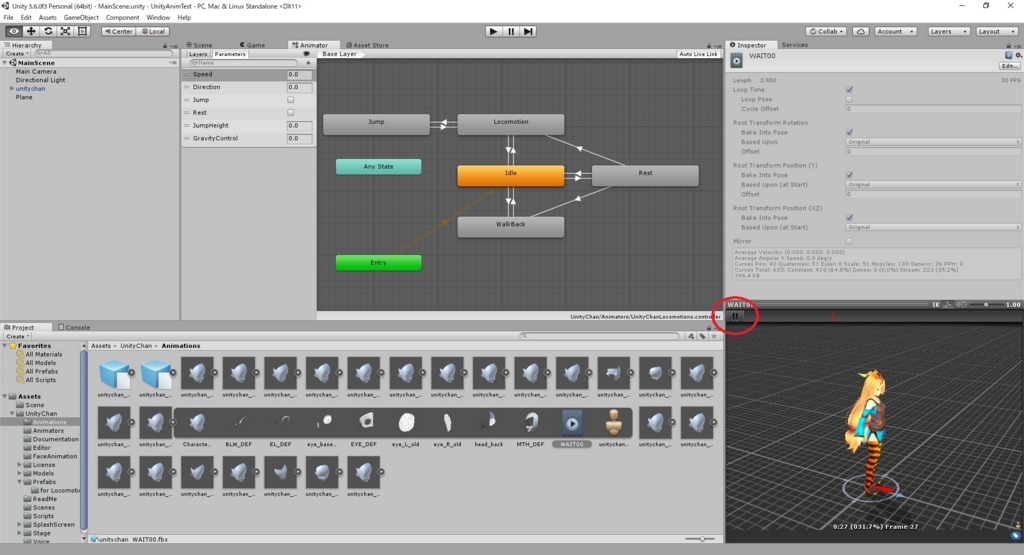Open the Collab dropdown
Viewport: 1024px width, 555px height.
827,31
